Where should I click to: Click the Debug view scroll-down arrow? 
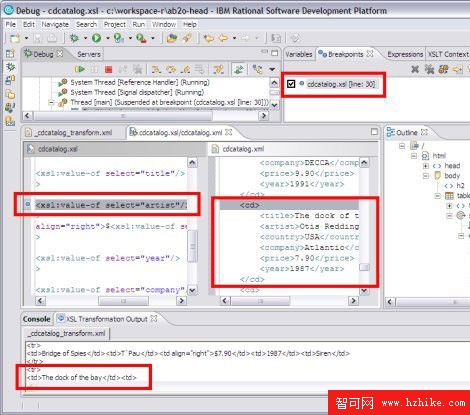coord(274,105)
